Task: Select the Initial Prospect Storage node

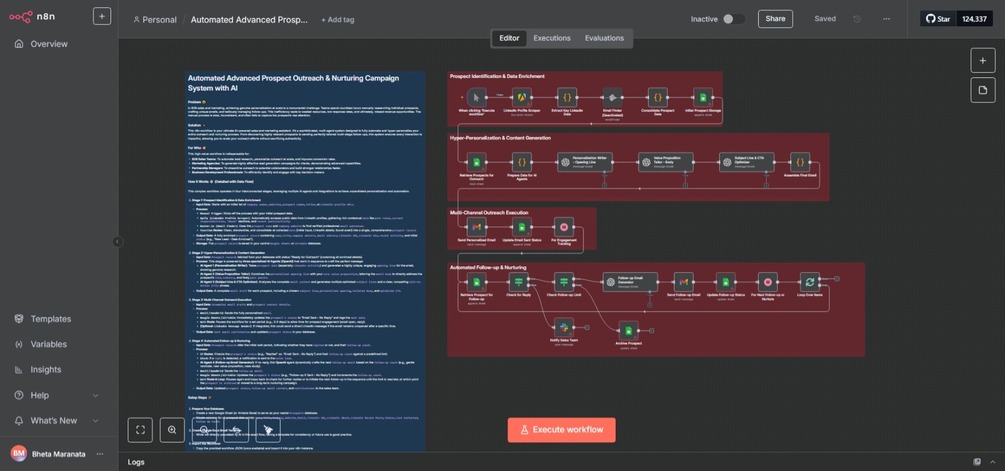Action: point(703,97)
